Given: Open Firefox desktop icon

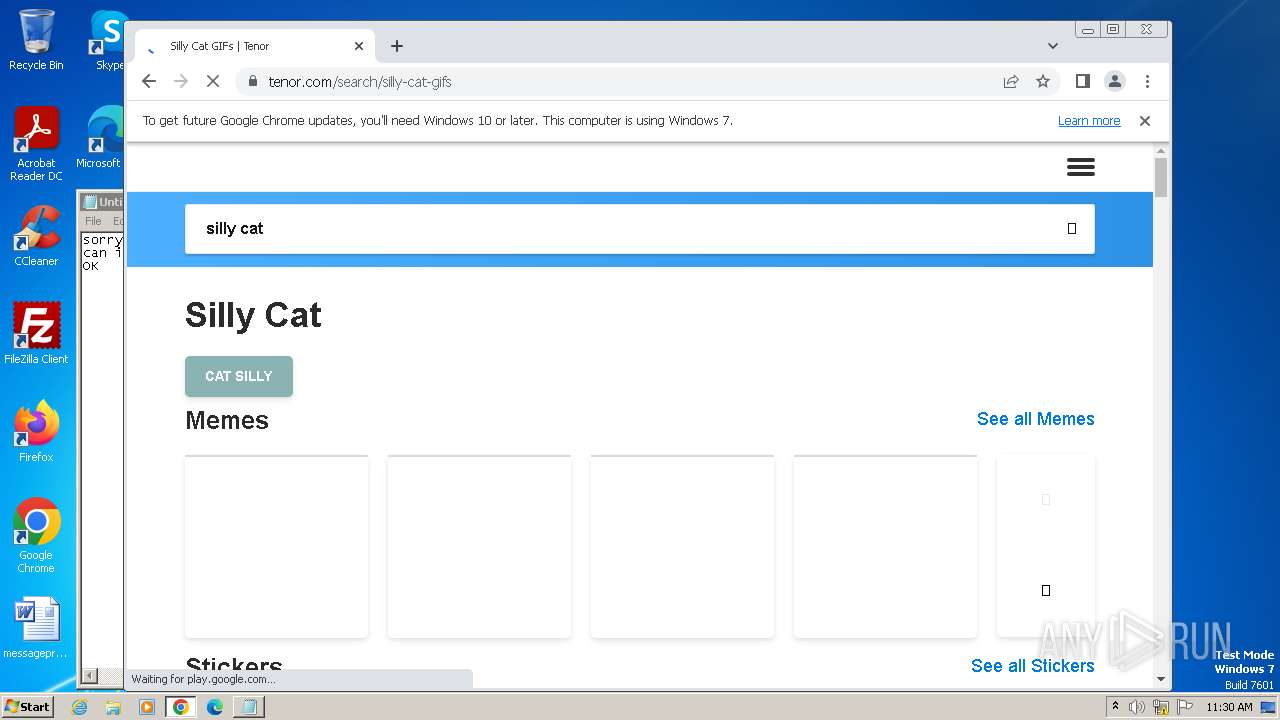Looking at the screenshot, I should (36, 431).
